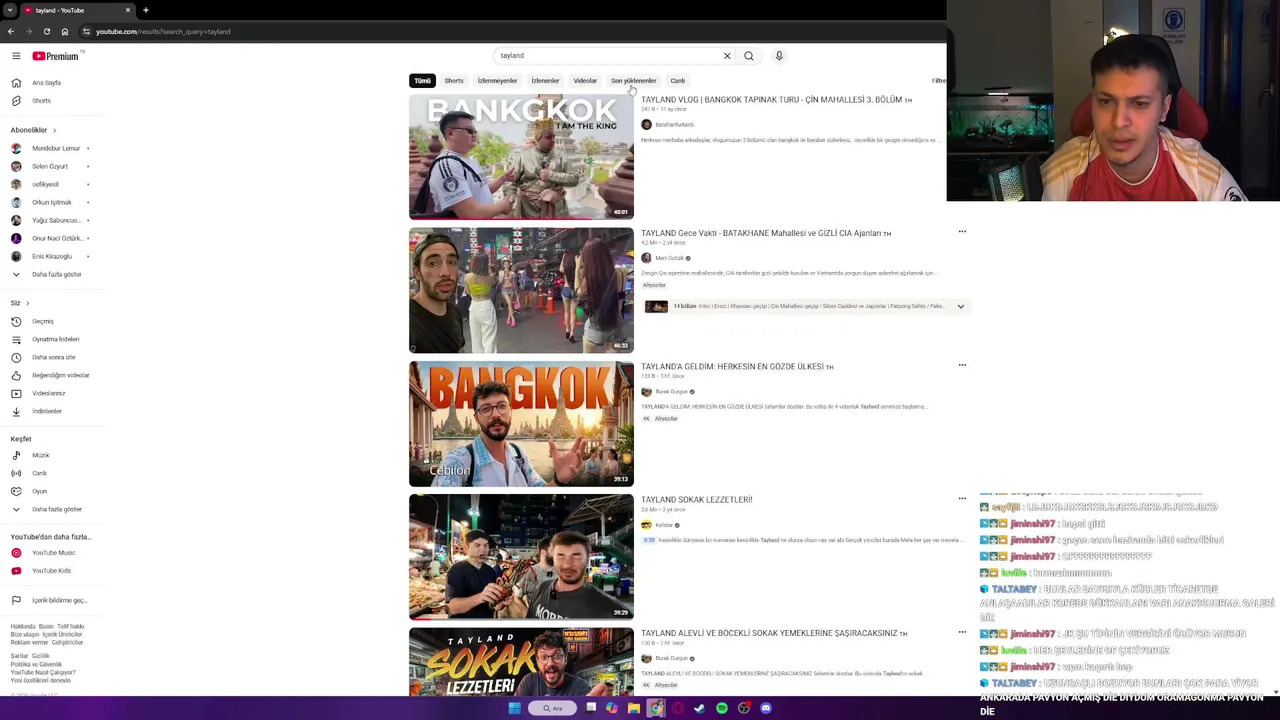Open Beğendiğim videolar thumbs-up icon
The width and height of the screenshot is (1280, 720).
click(16, 375)
